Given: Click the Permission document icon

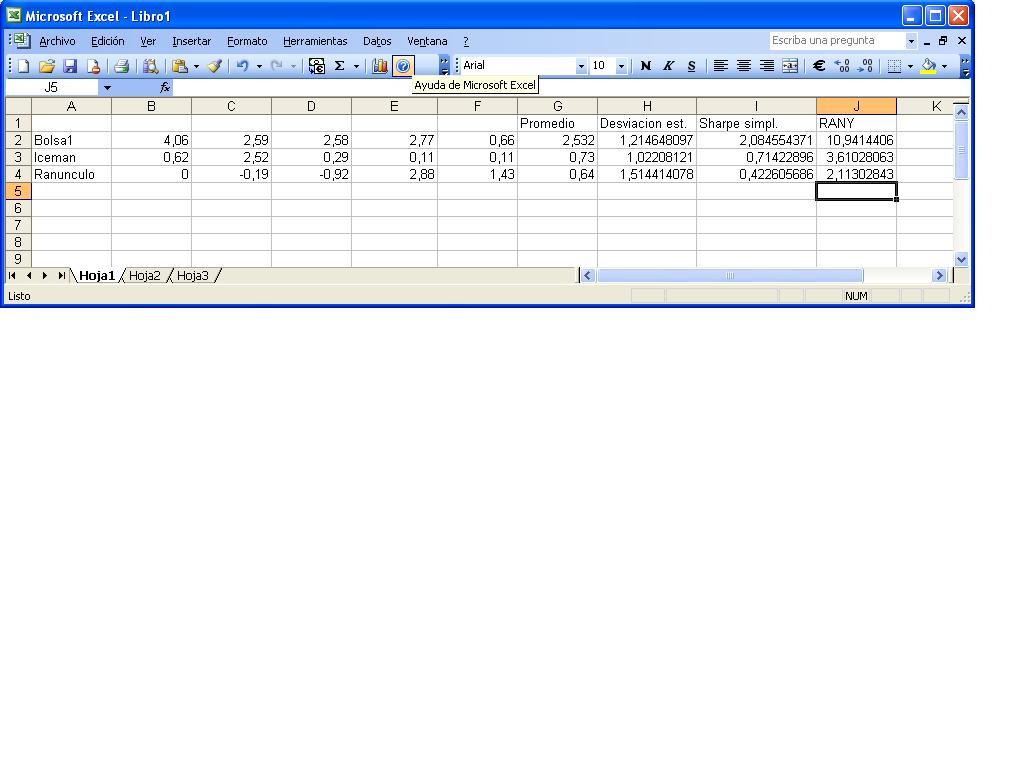Looking at the screenshot, I should 93,66.
